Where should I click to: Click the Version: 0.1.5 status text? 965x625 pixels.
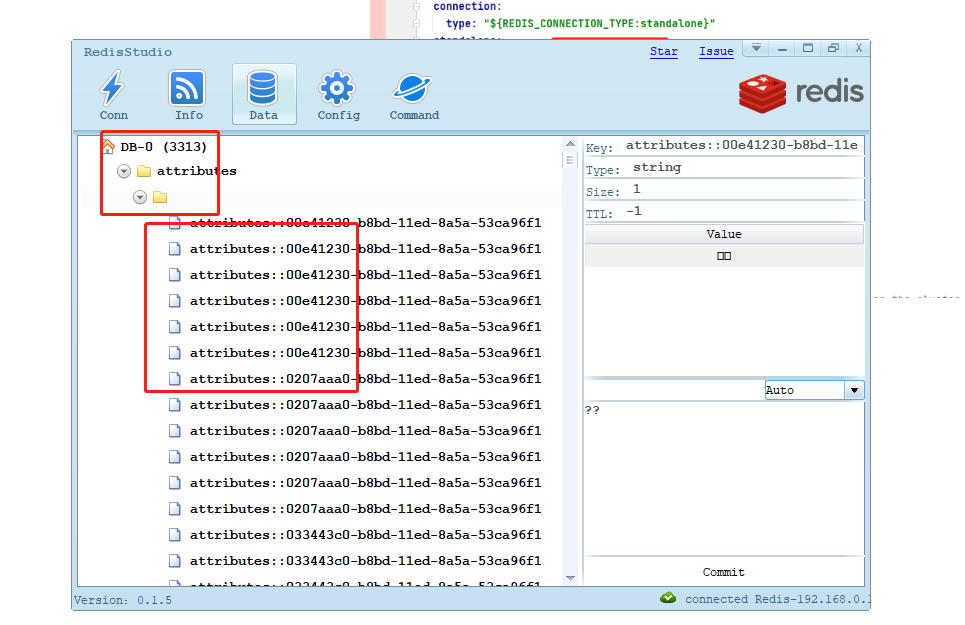(x=123, y=600)
